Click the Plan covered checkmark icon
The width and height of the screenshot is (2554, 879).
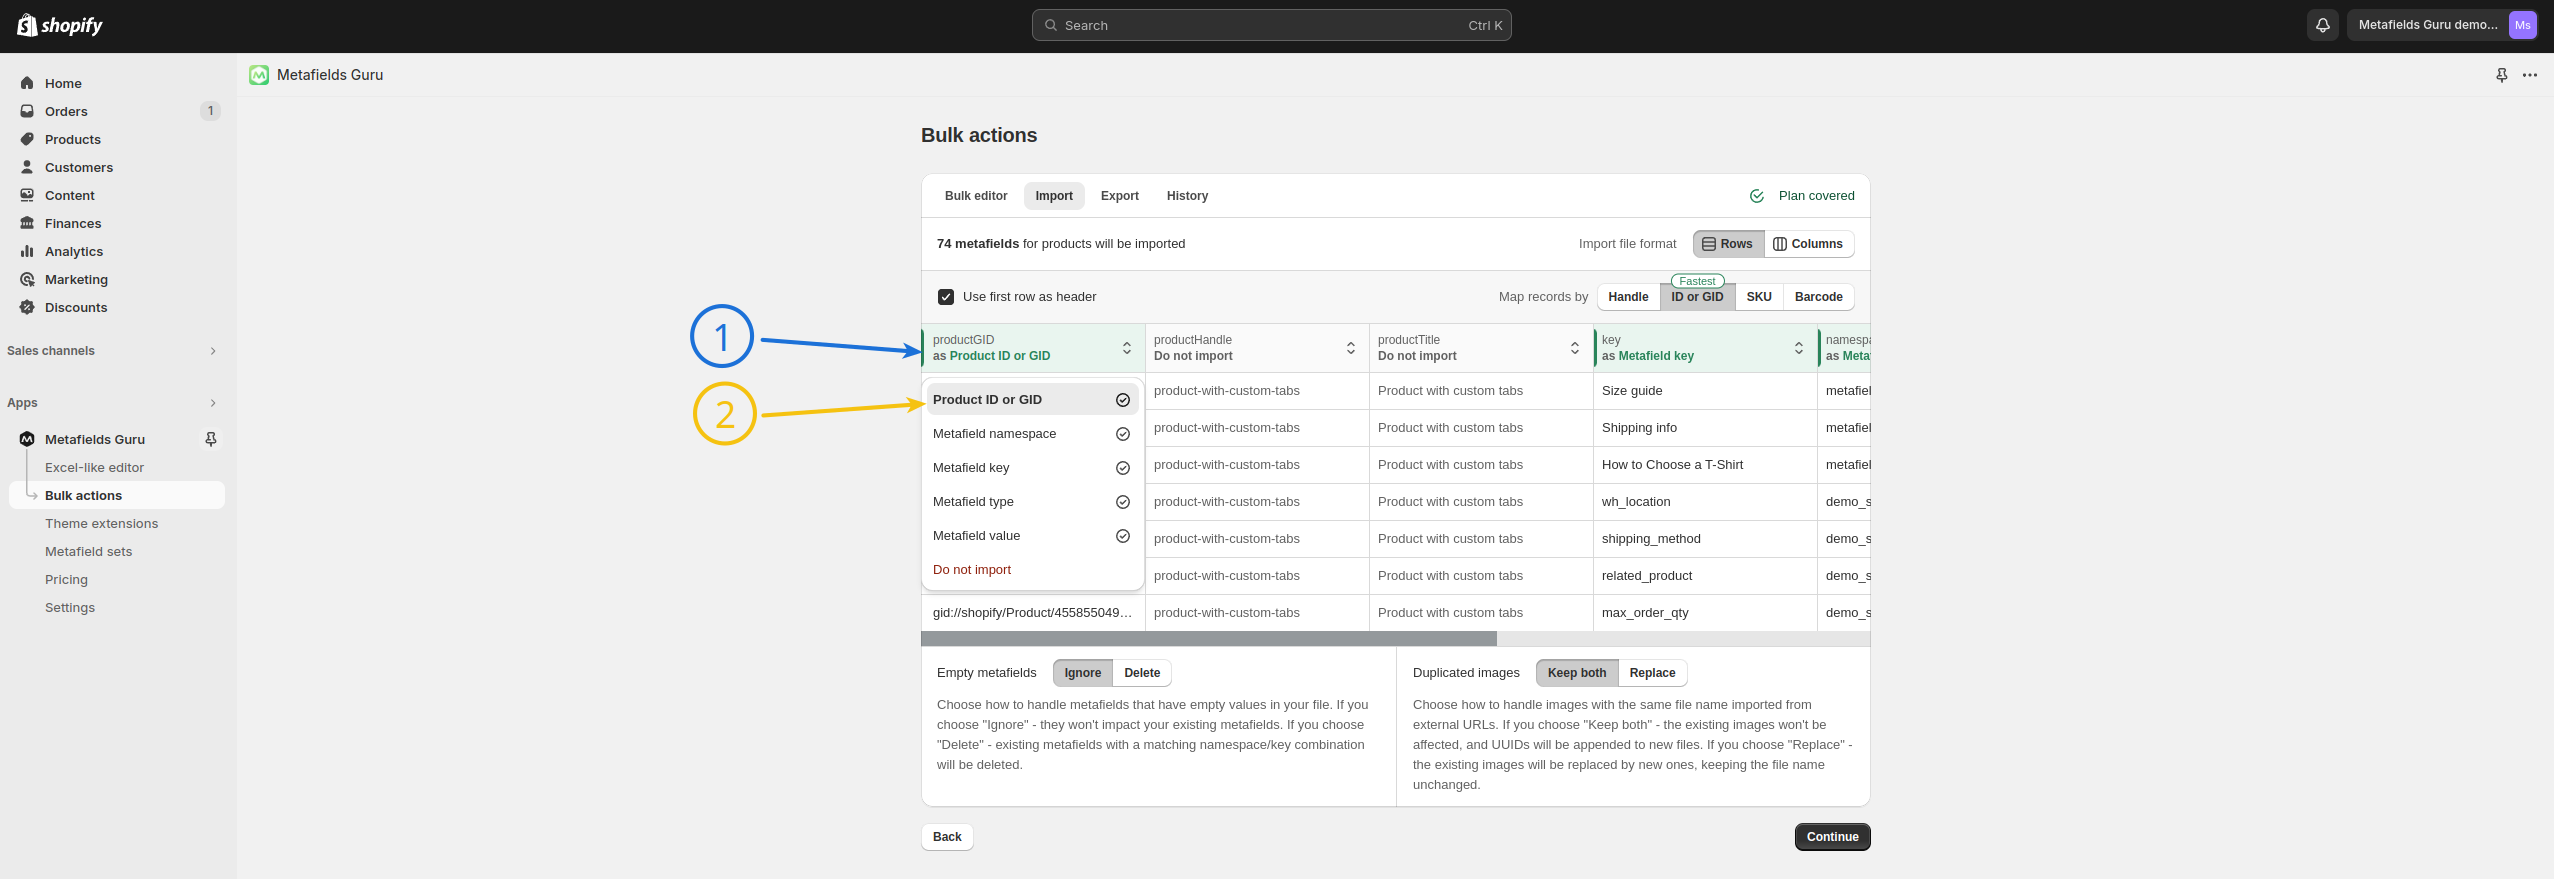pos(1757,196)
